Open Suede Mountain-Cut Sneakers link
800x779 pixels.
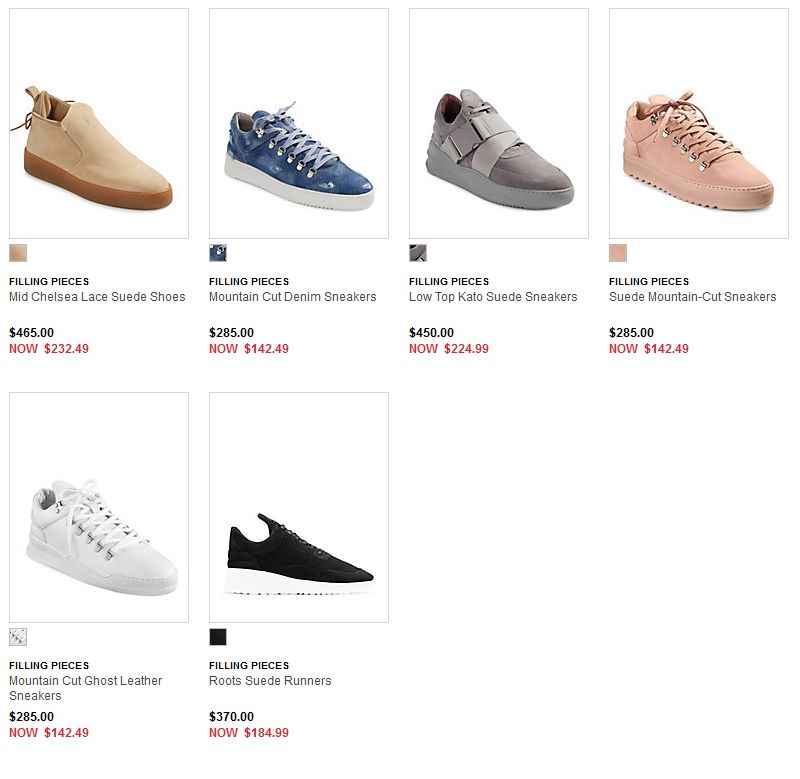(x=692, y=297)
